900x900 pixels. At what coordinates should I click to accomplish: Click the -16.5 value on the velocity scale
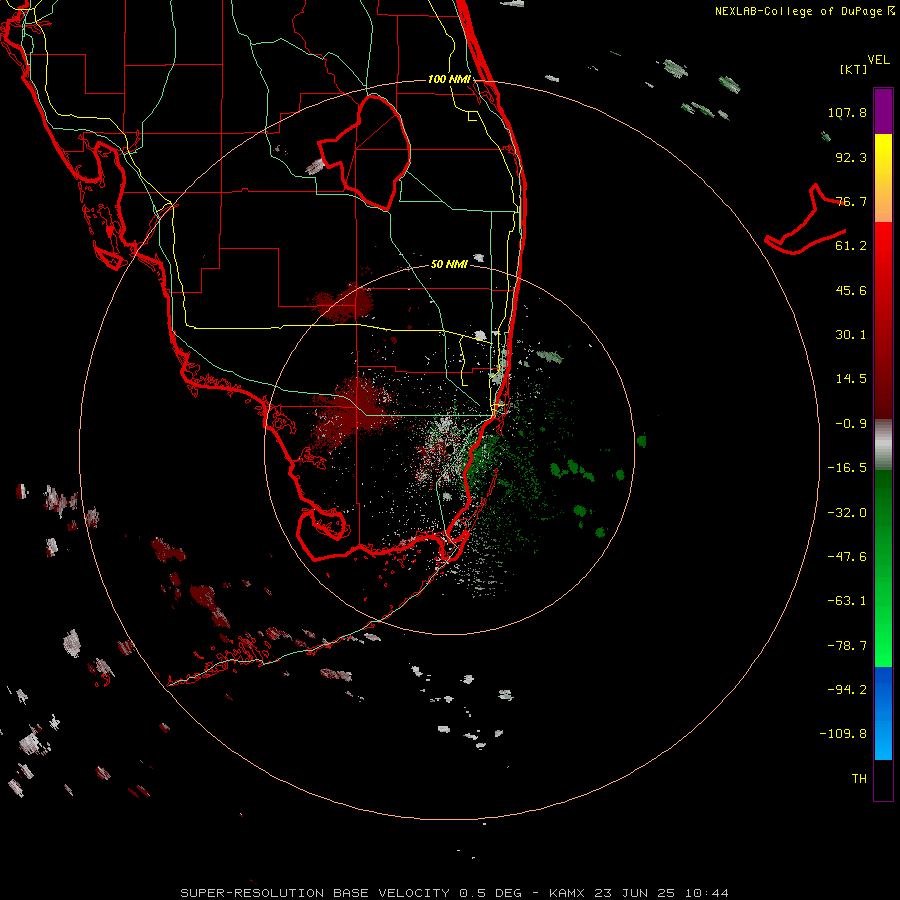click(847, 468)
